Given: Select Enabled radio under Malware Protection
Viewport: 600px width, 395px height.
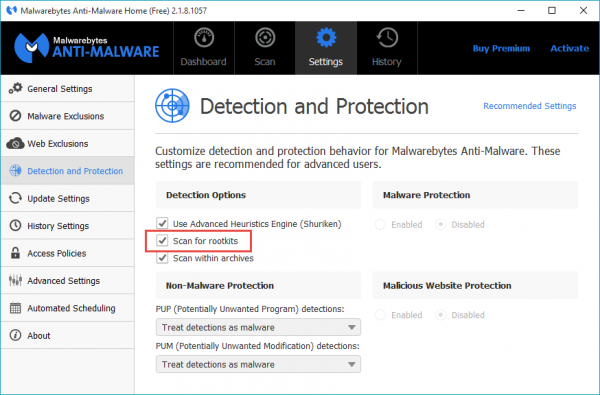Looking at the screenshot, I should tap(380, 224).
